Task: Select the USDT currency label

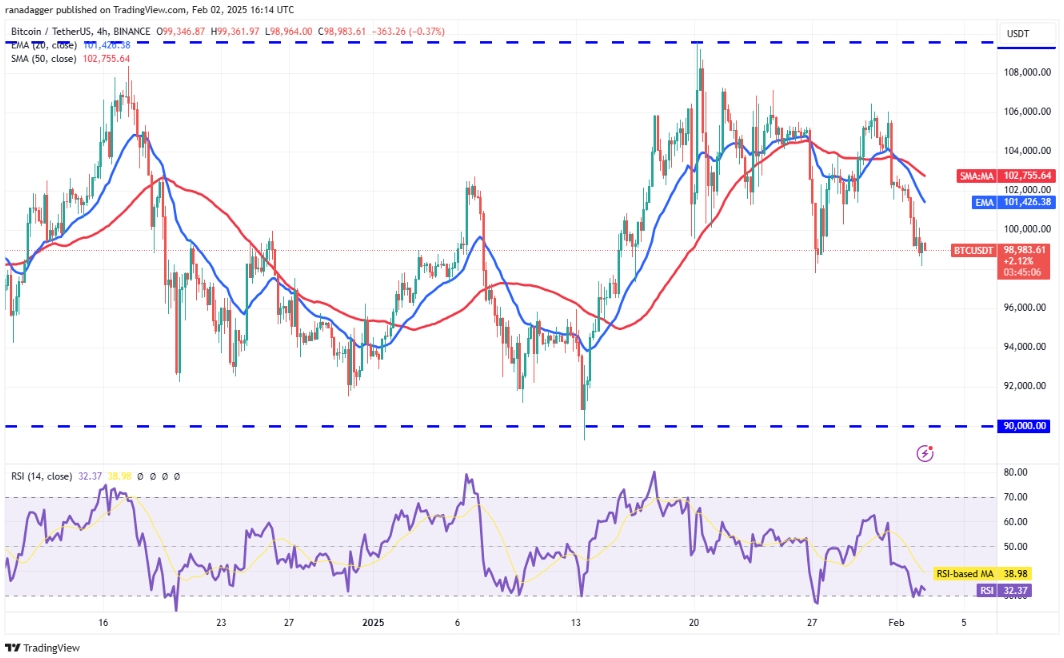Action: [1018, 33]
